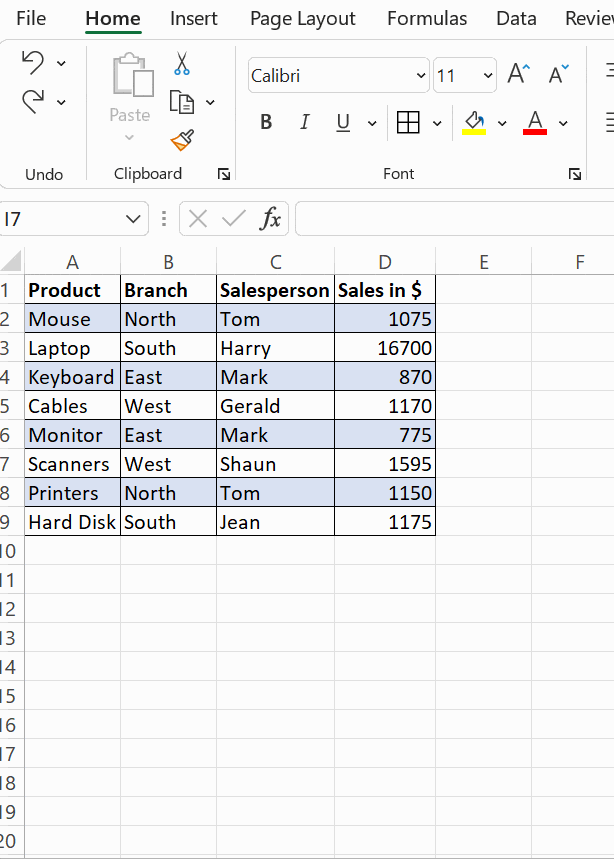Select column E header
The height and width of the screenshot is (859, 614).
[x=484, y=262]
